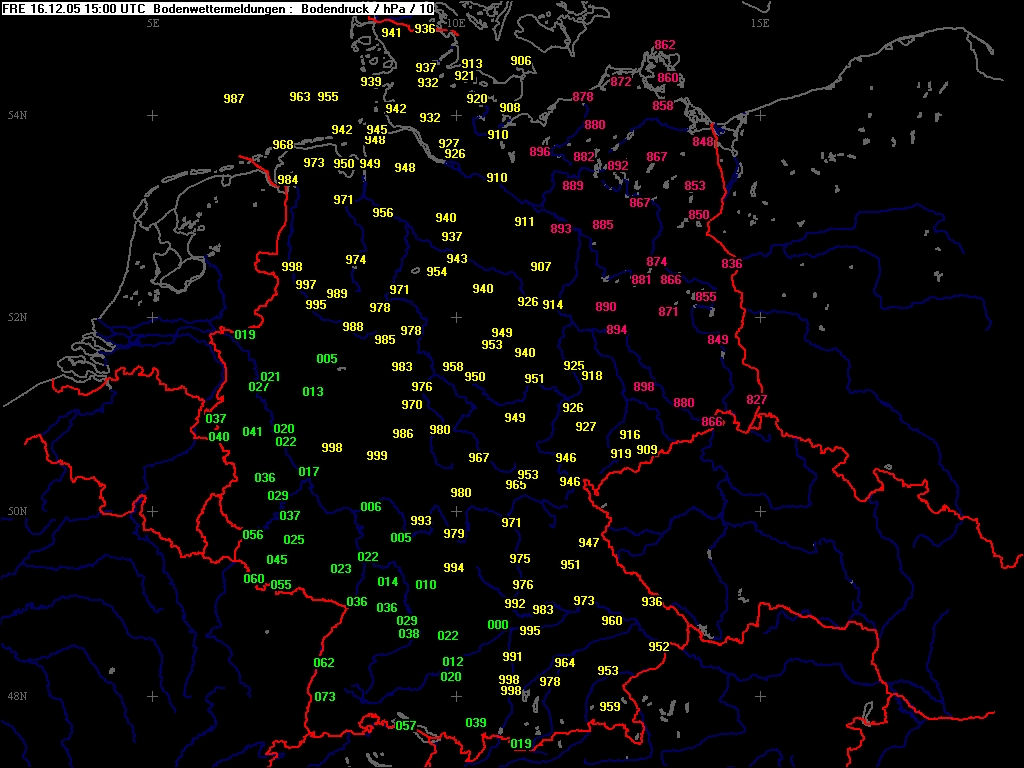Pick the pink reading 878
Viewport: 1024px width, 768px height.
[x=583, y=97]
